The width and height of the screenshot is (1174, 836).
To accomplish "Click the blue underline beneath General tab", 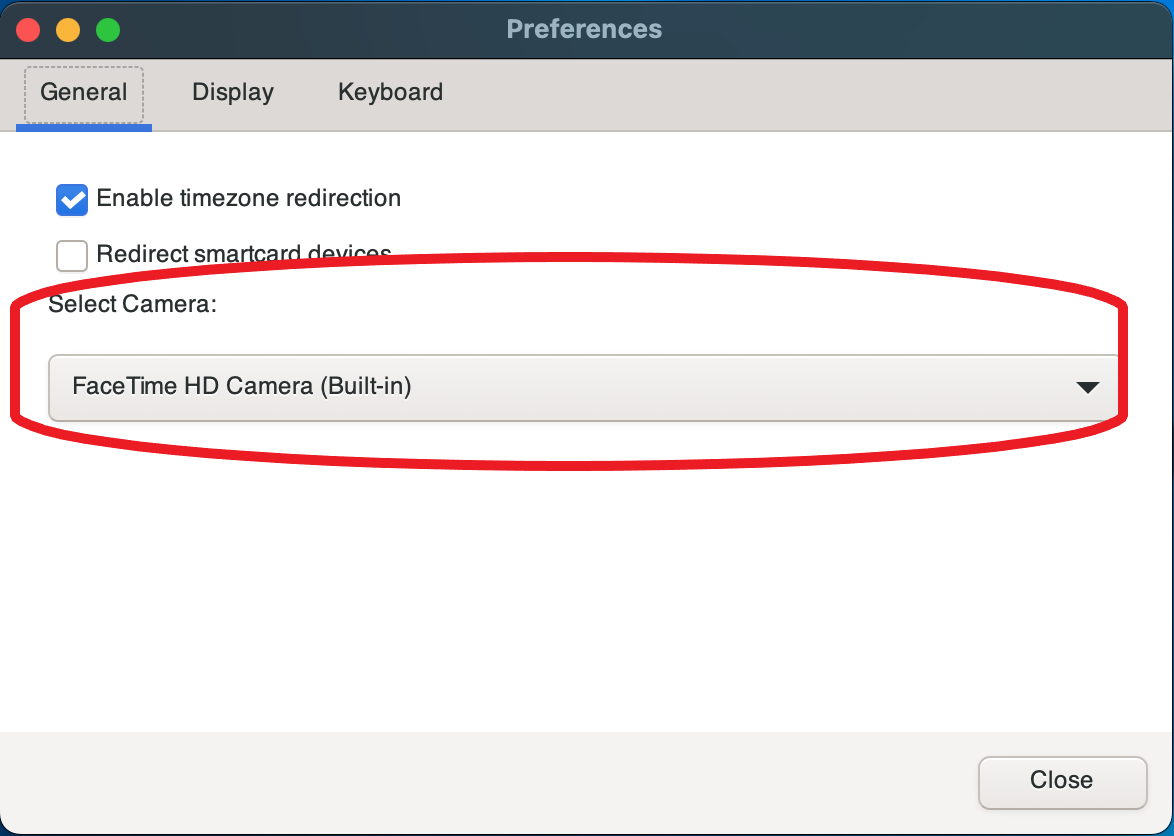I will coord(84,125).
